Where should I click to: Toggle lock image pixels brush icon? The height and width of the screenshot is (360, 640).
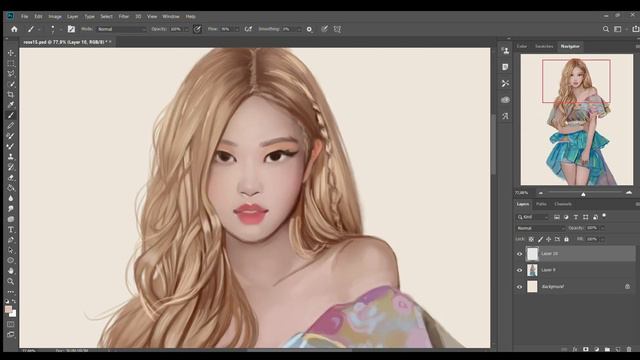(540, 239)
